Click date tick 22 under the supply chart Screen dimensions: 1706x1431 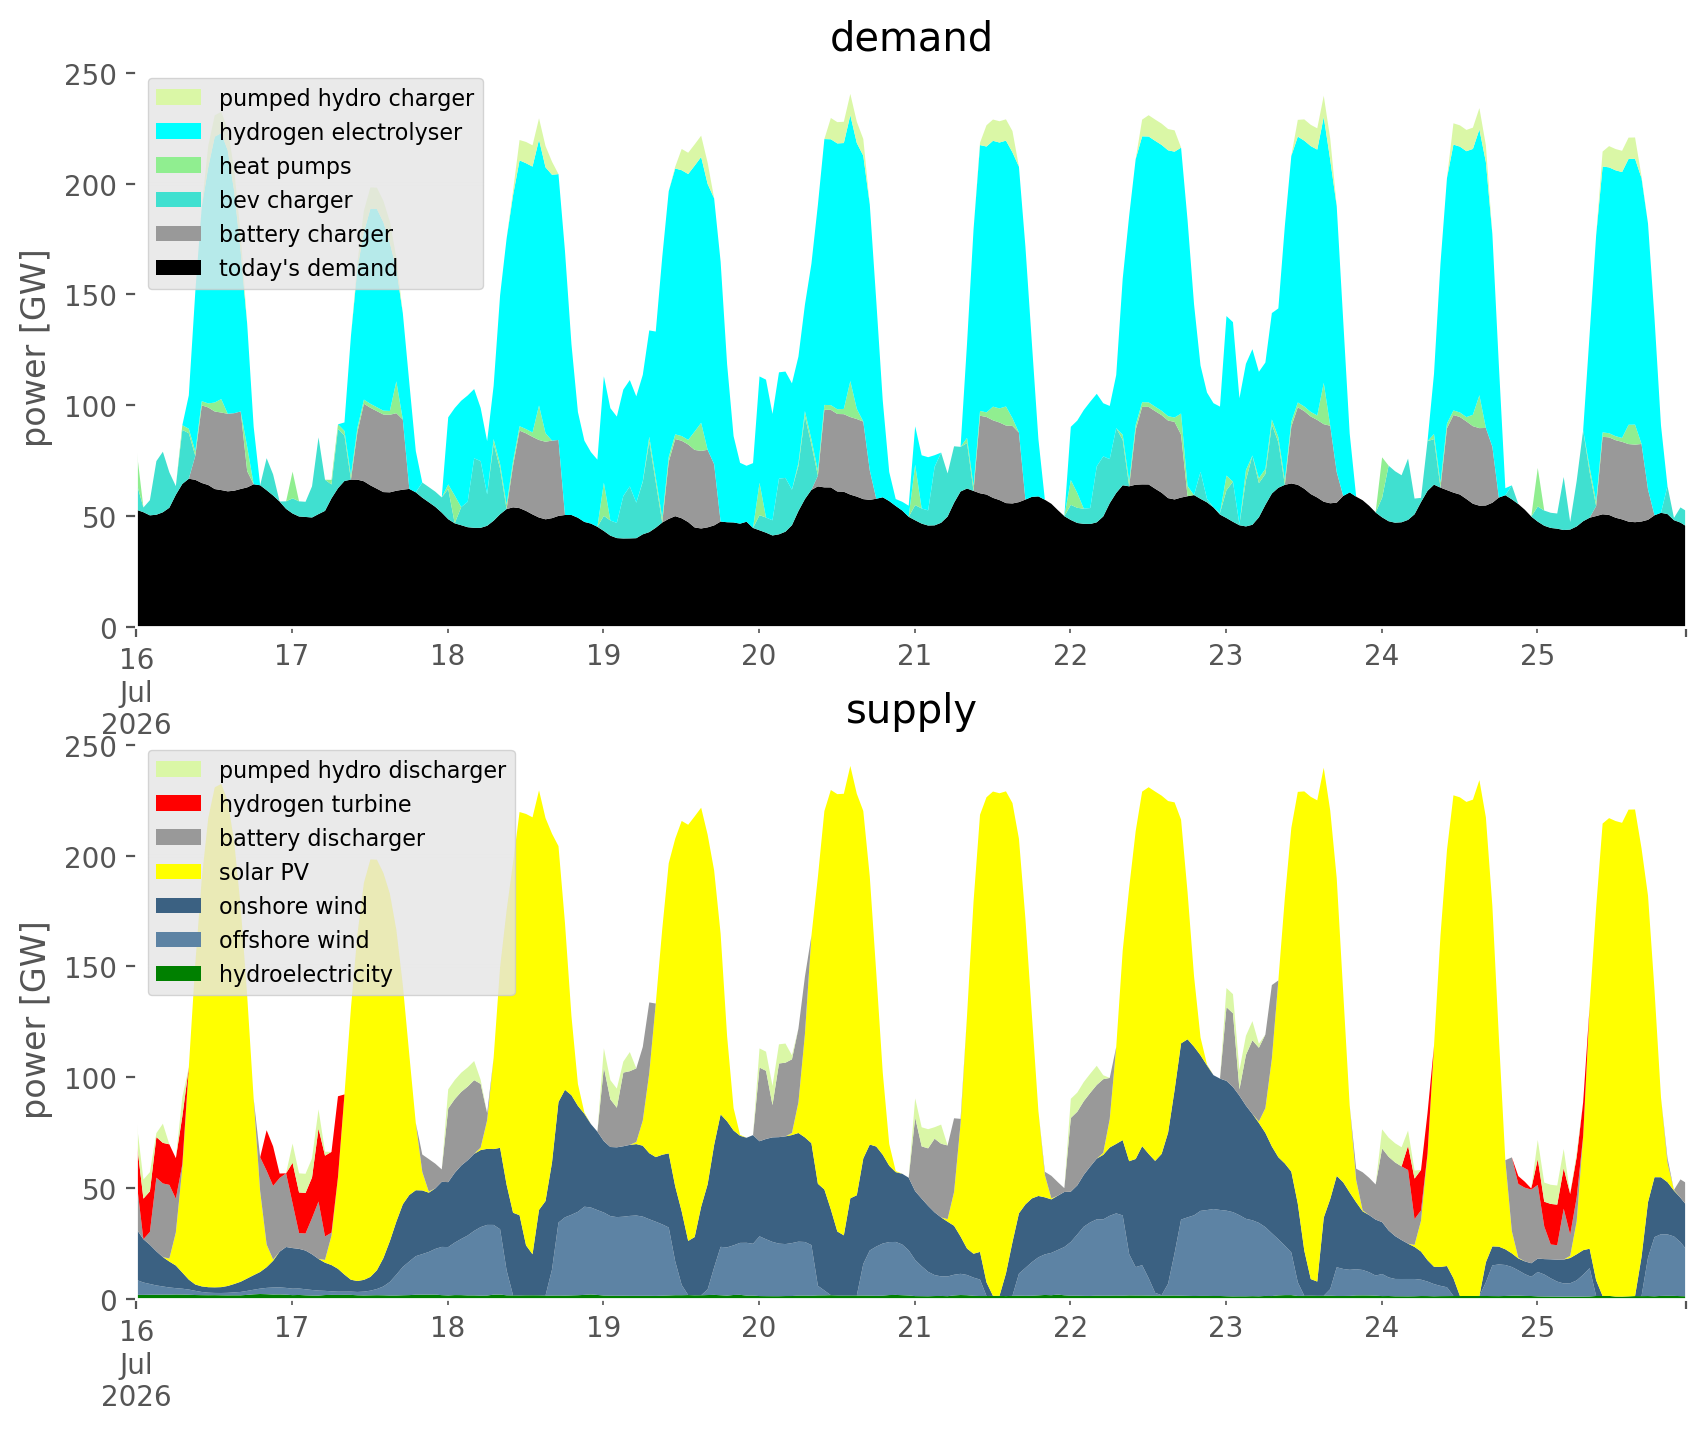coord(1070,1328)
